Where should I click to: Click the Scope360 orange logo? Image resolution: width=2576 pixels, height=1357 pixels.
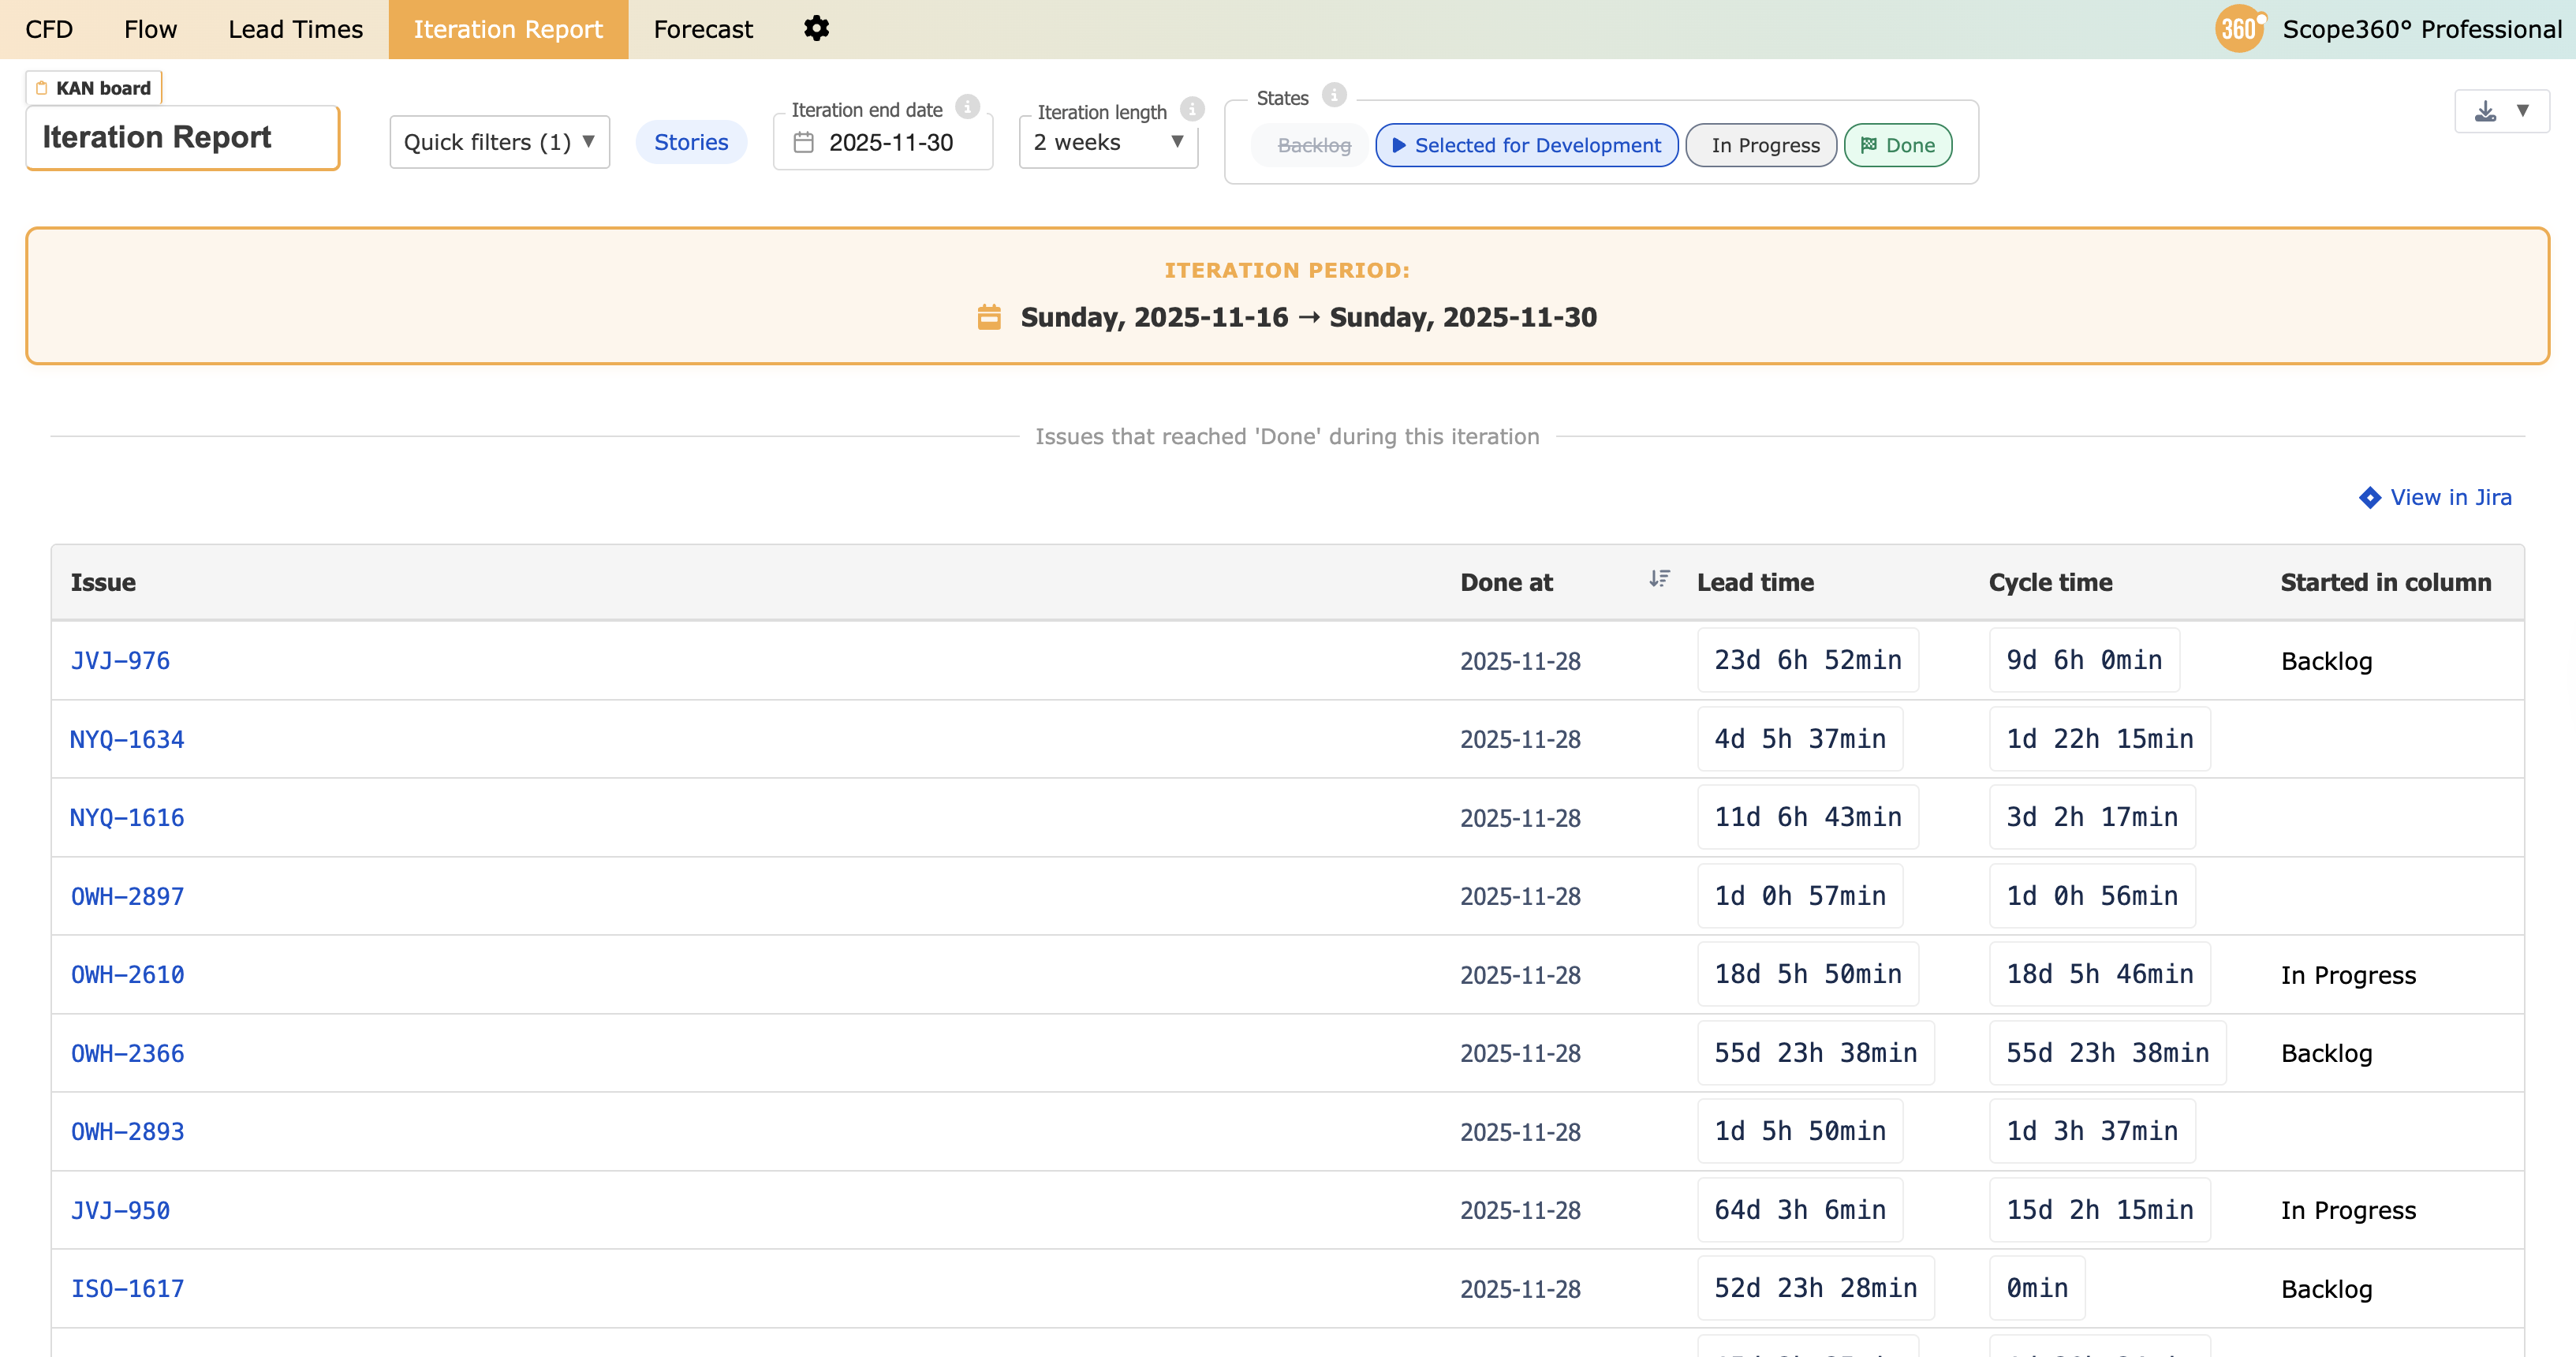2239,29
